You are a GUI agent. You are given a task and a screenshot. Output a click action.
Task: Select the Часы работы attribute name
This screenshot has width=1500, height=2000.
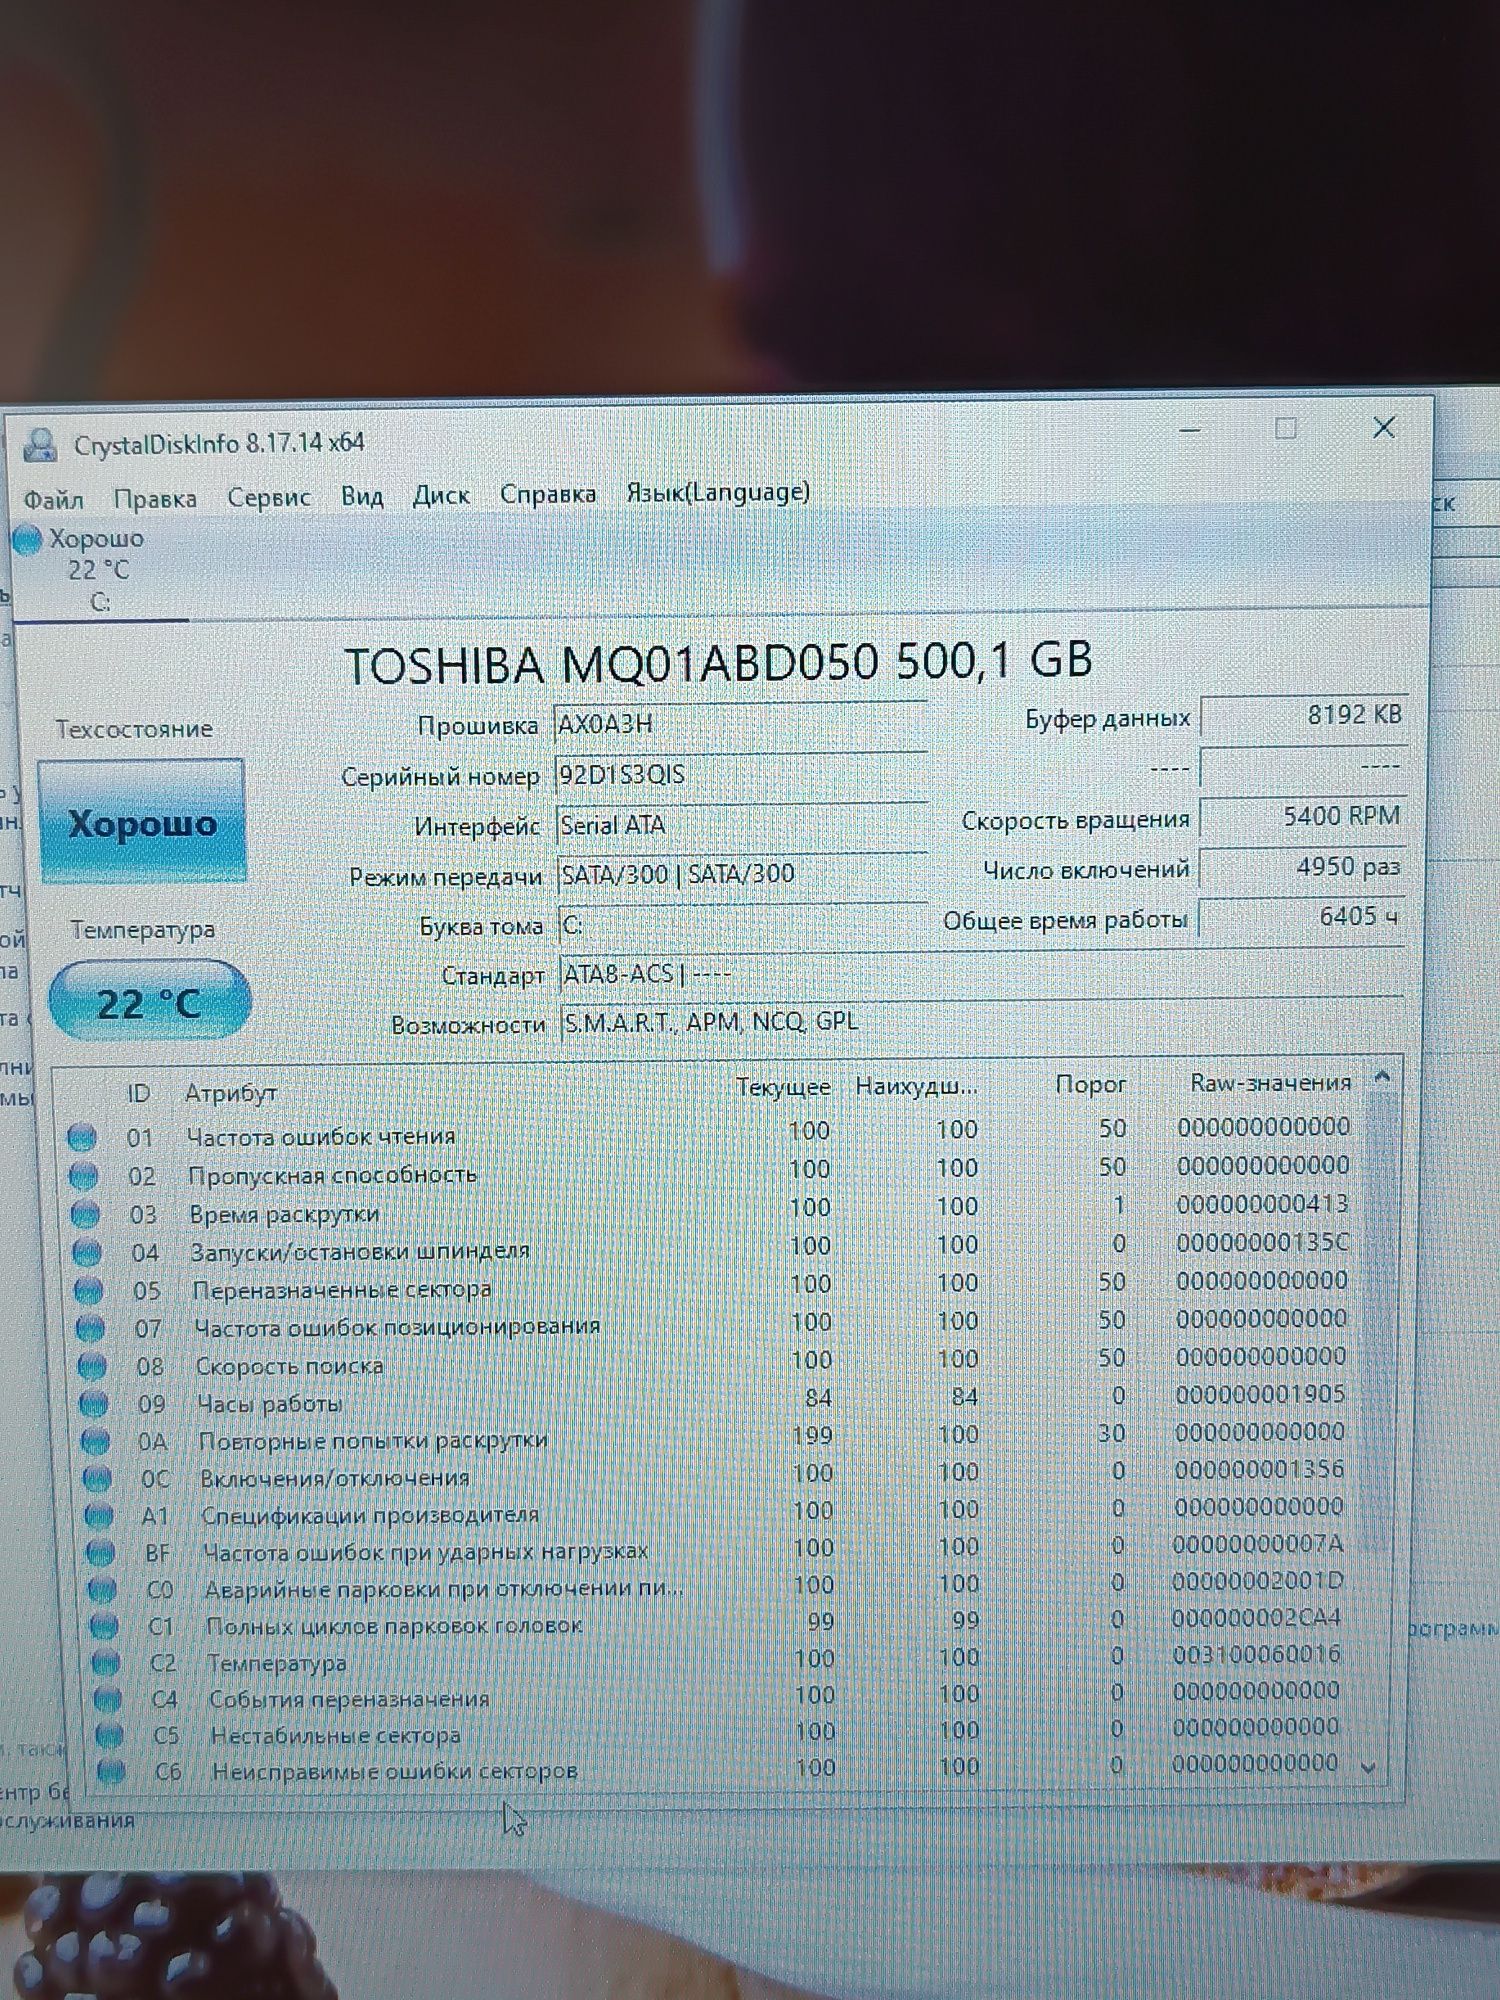[x=270, y=1404]
